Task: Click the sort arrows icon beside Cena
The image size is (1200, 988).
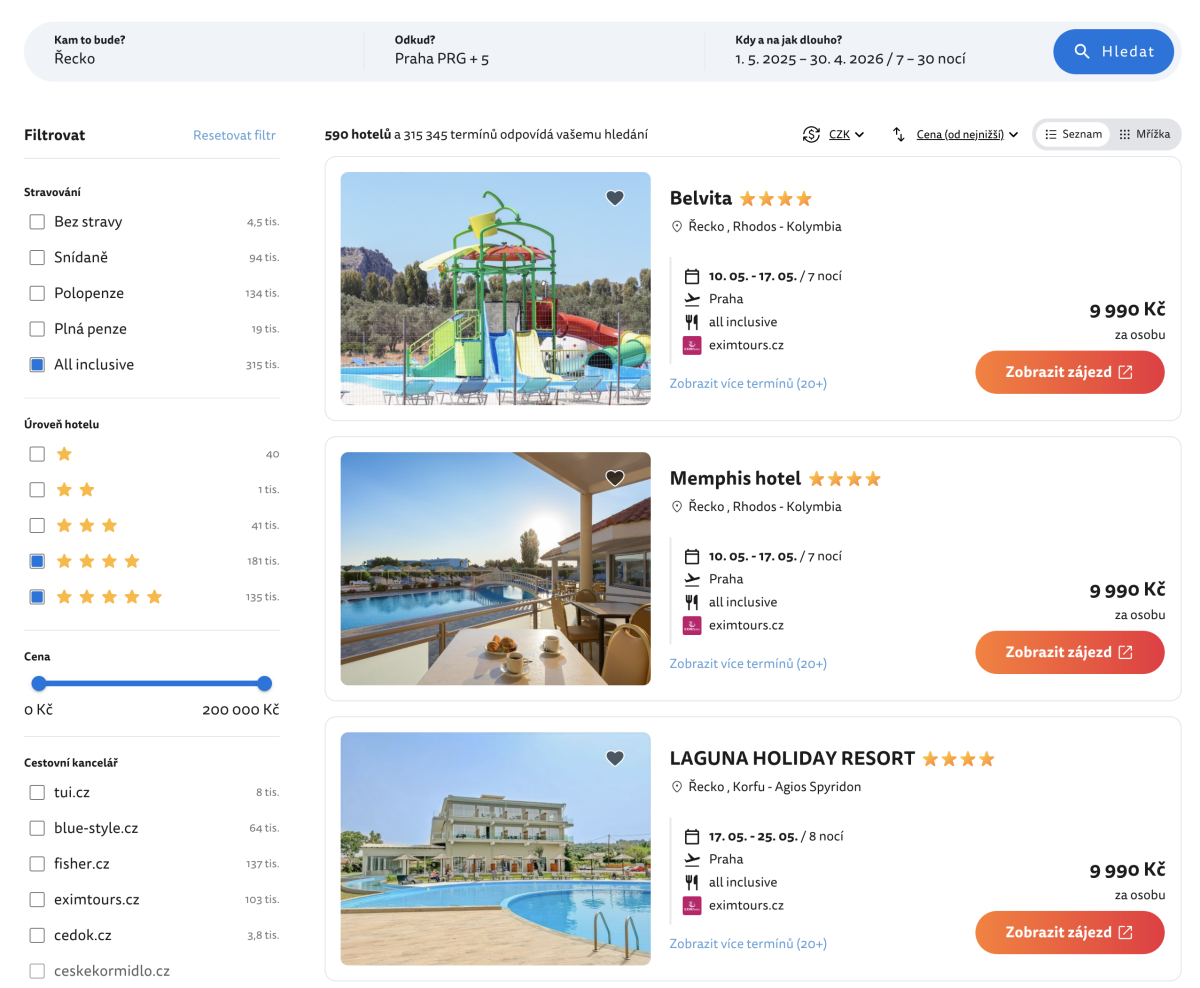Action: (x=899, y=134)
